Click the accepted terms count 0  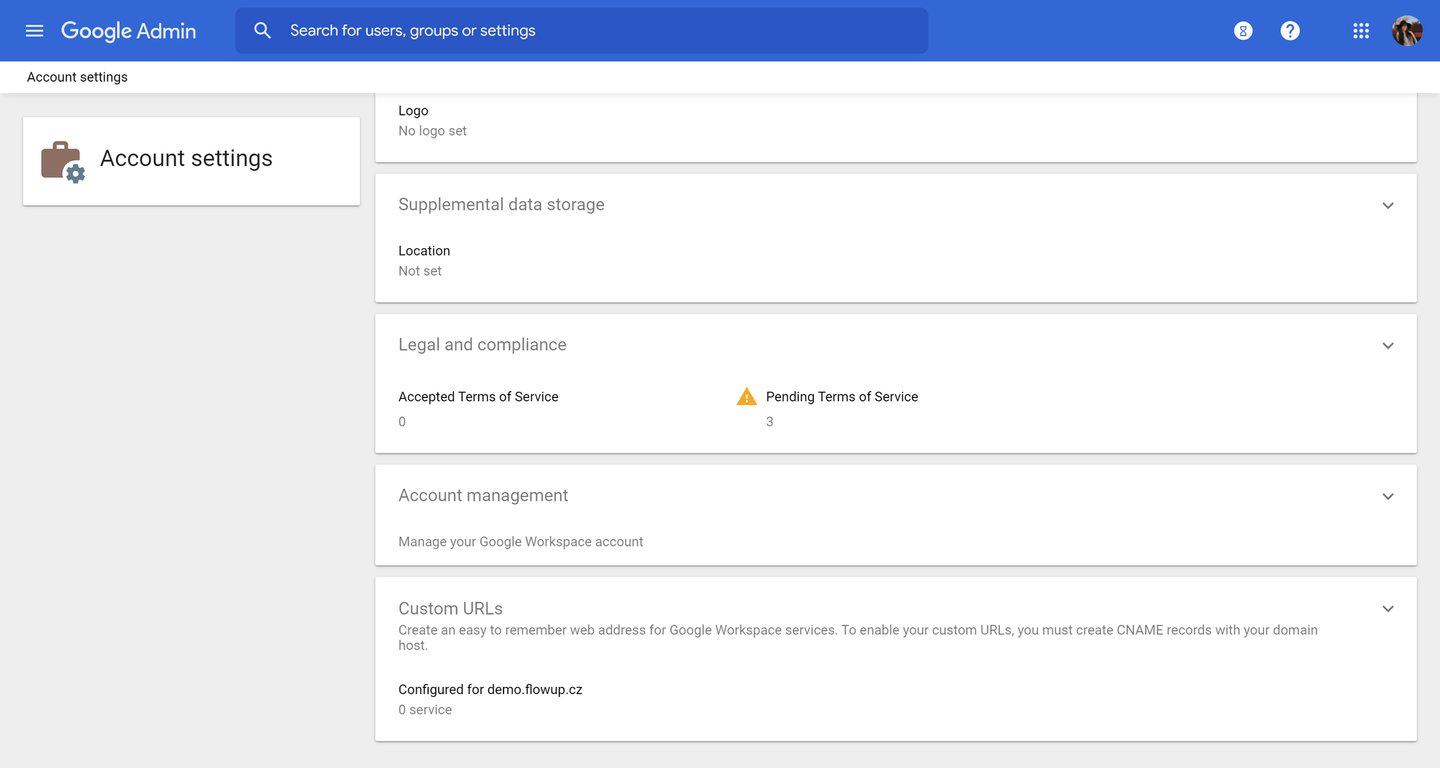[402, 422]
